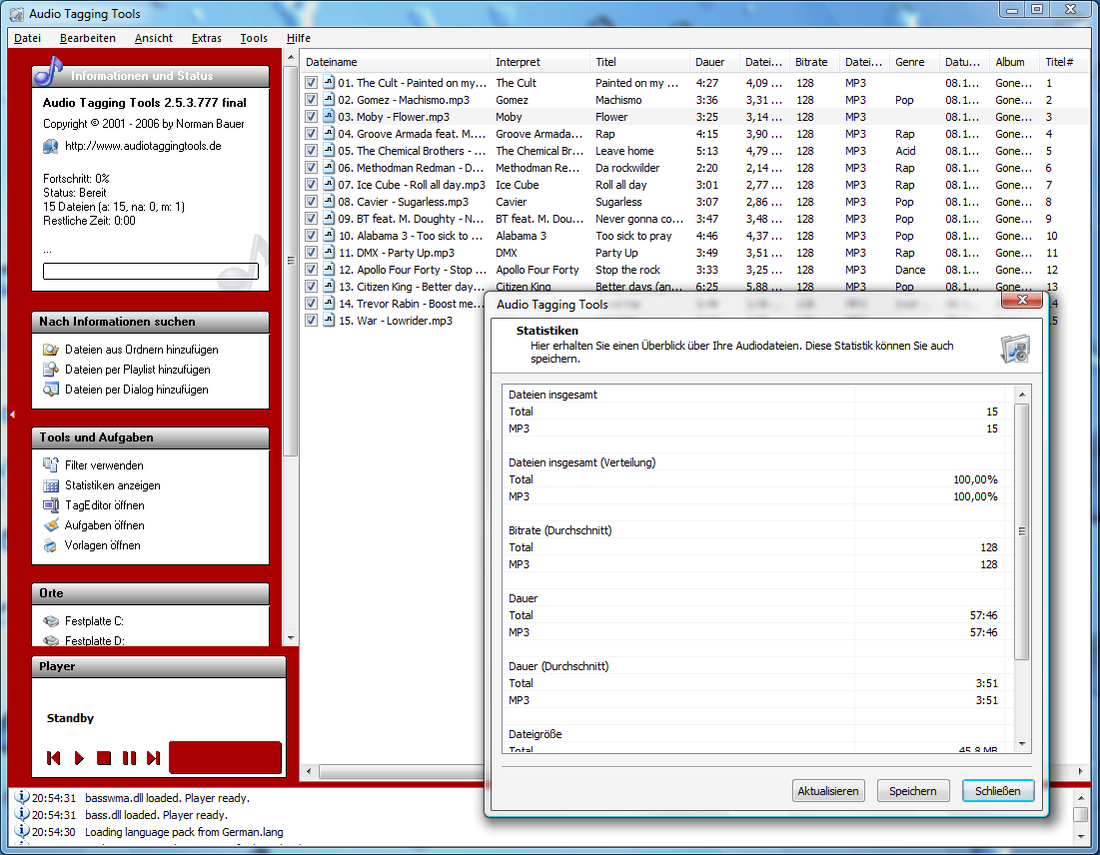Sort by the Interpret column header
The height and width of the screenshot is (855, 1100).
click(539, 62)
